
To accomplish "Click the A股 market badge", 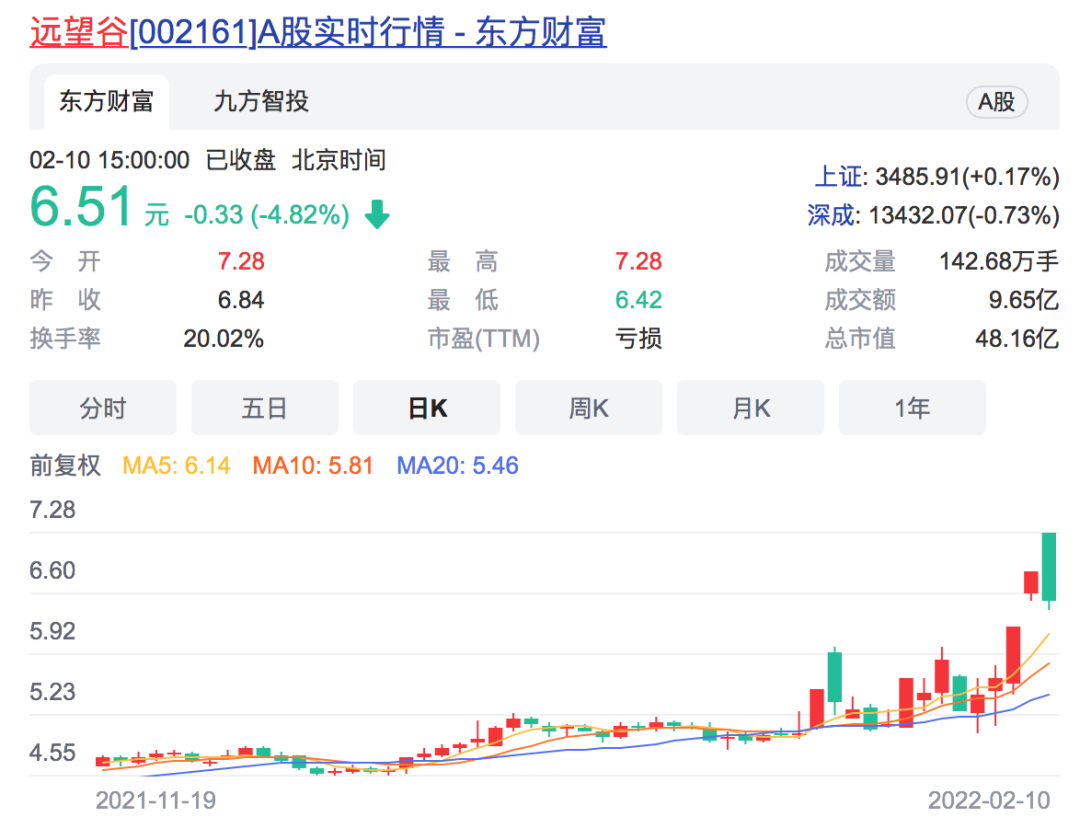I will pos(996,102).
